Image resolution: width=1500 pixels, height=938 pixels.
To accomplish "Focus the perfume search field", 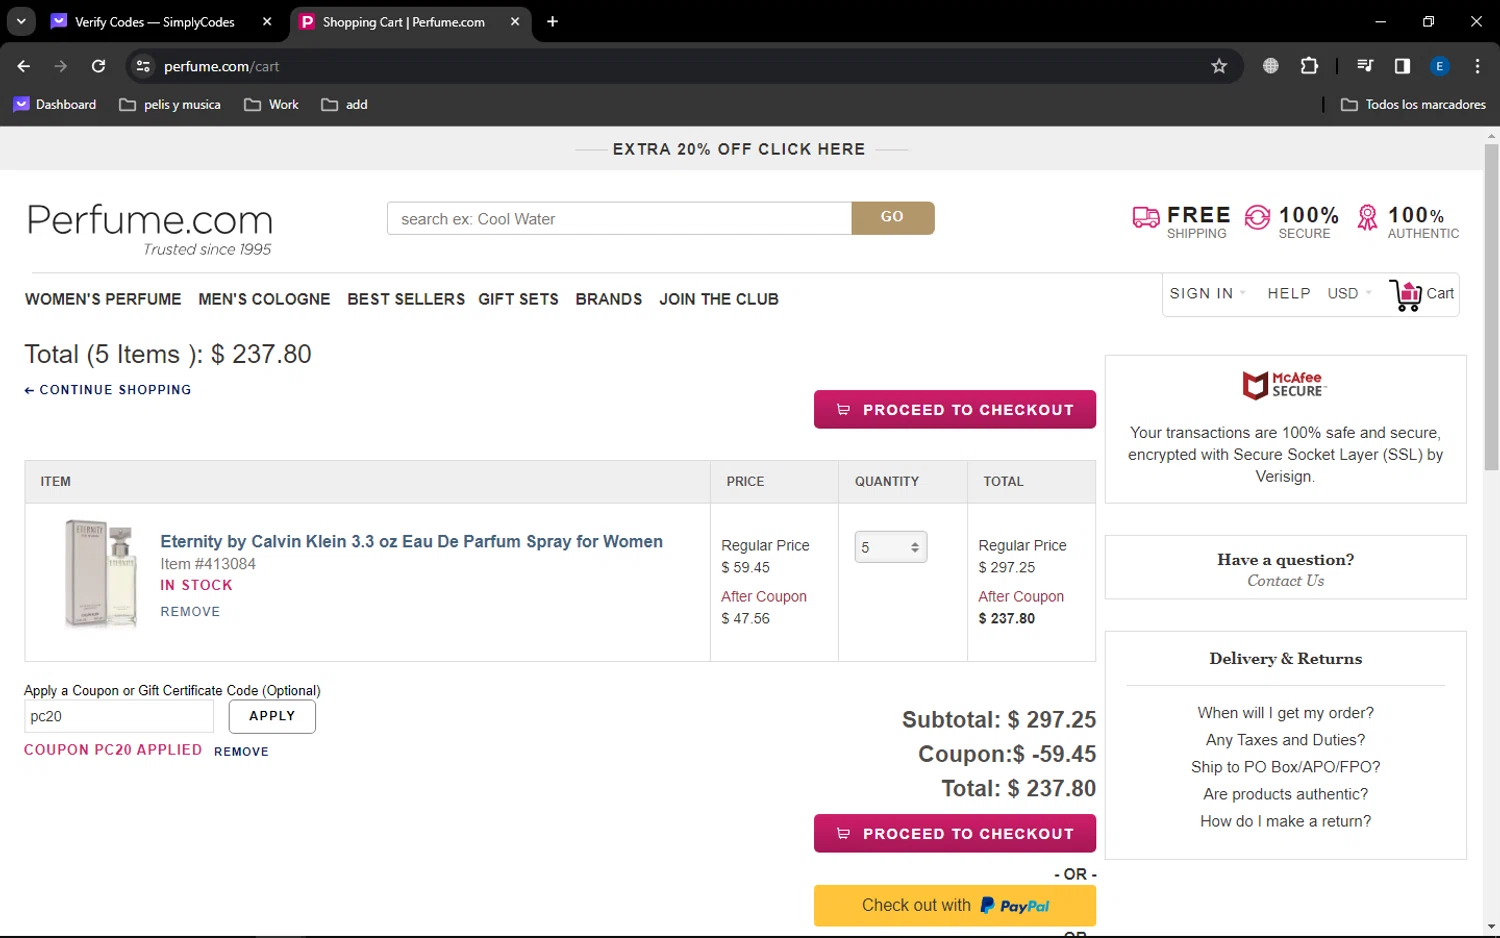I will tap(619, 219).
